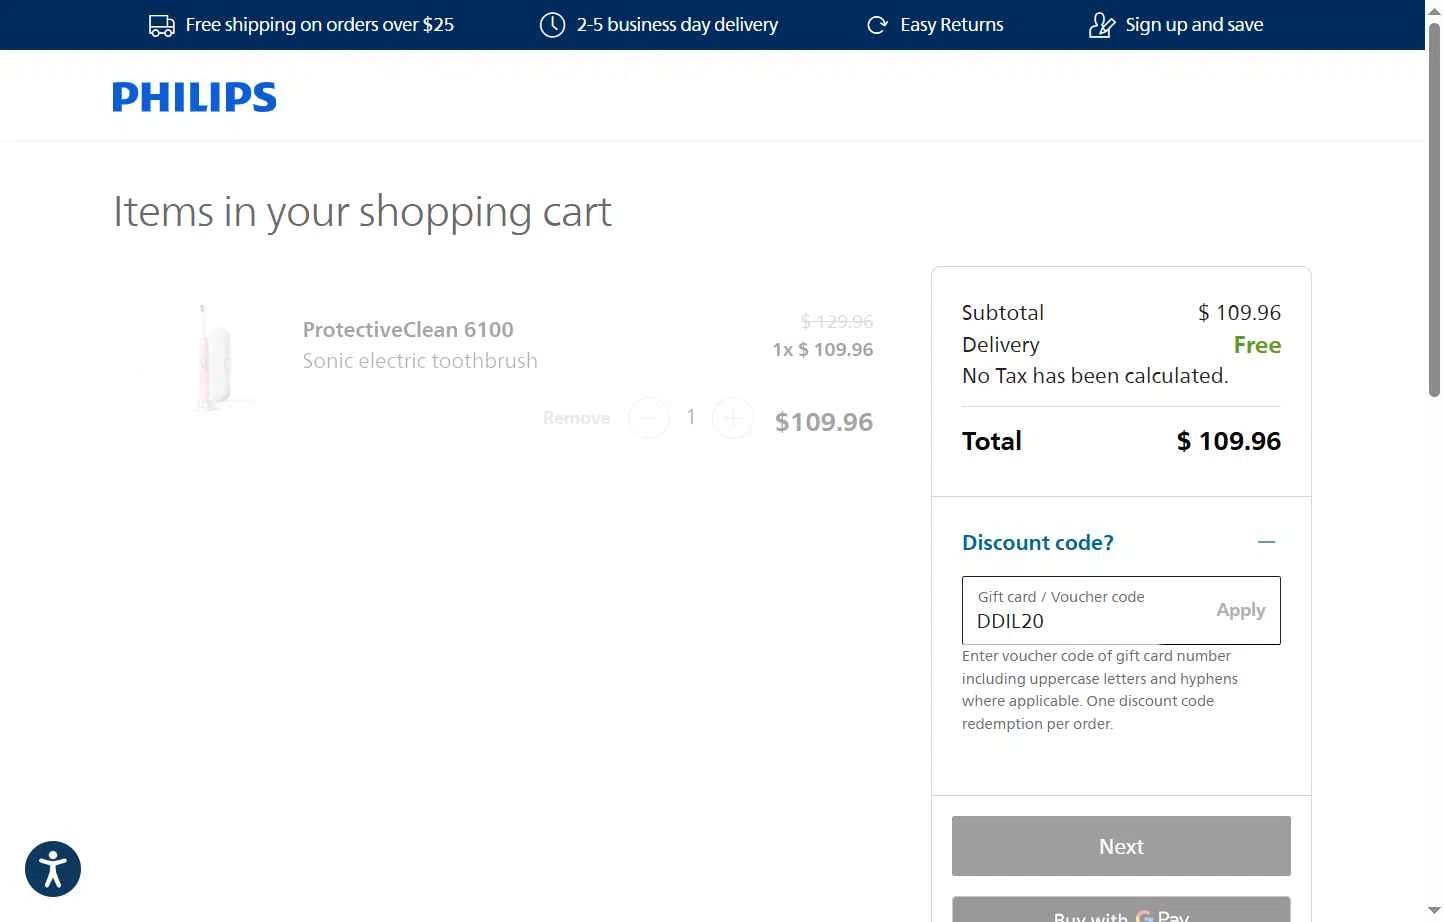1444x922 pixels.
Task: Click the Sonic electric toothbrush subtitle
Action: [420, 361]
